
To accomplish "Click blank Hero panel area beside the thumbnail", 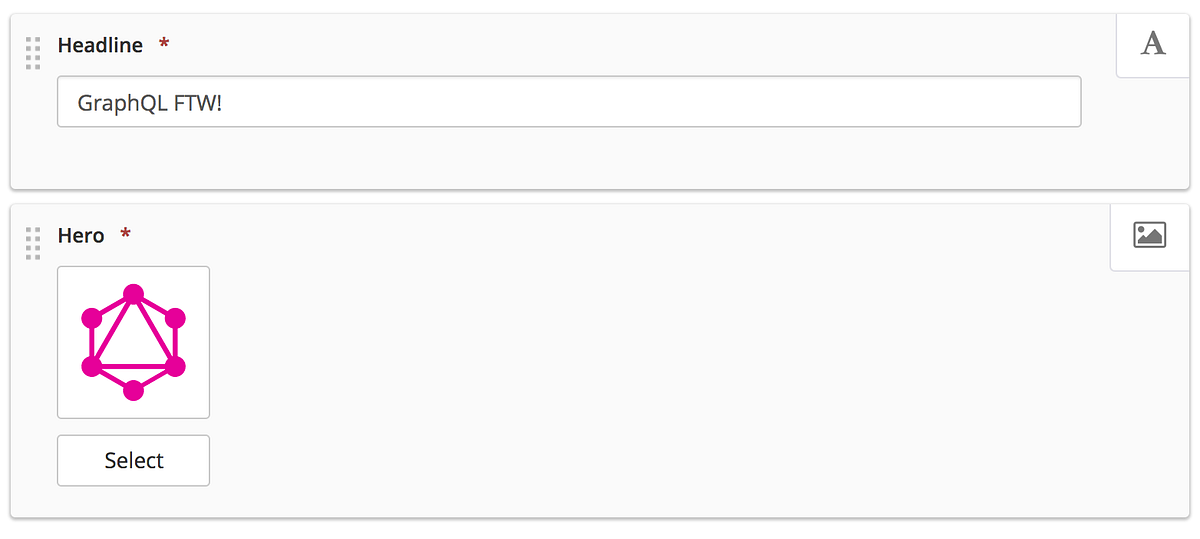I will click(650, 380).
